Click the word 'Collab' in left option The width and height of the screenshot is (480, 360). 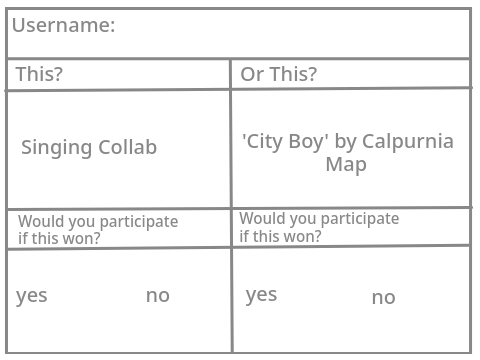(x=128, y=147)
